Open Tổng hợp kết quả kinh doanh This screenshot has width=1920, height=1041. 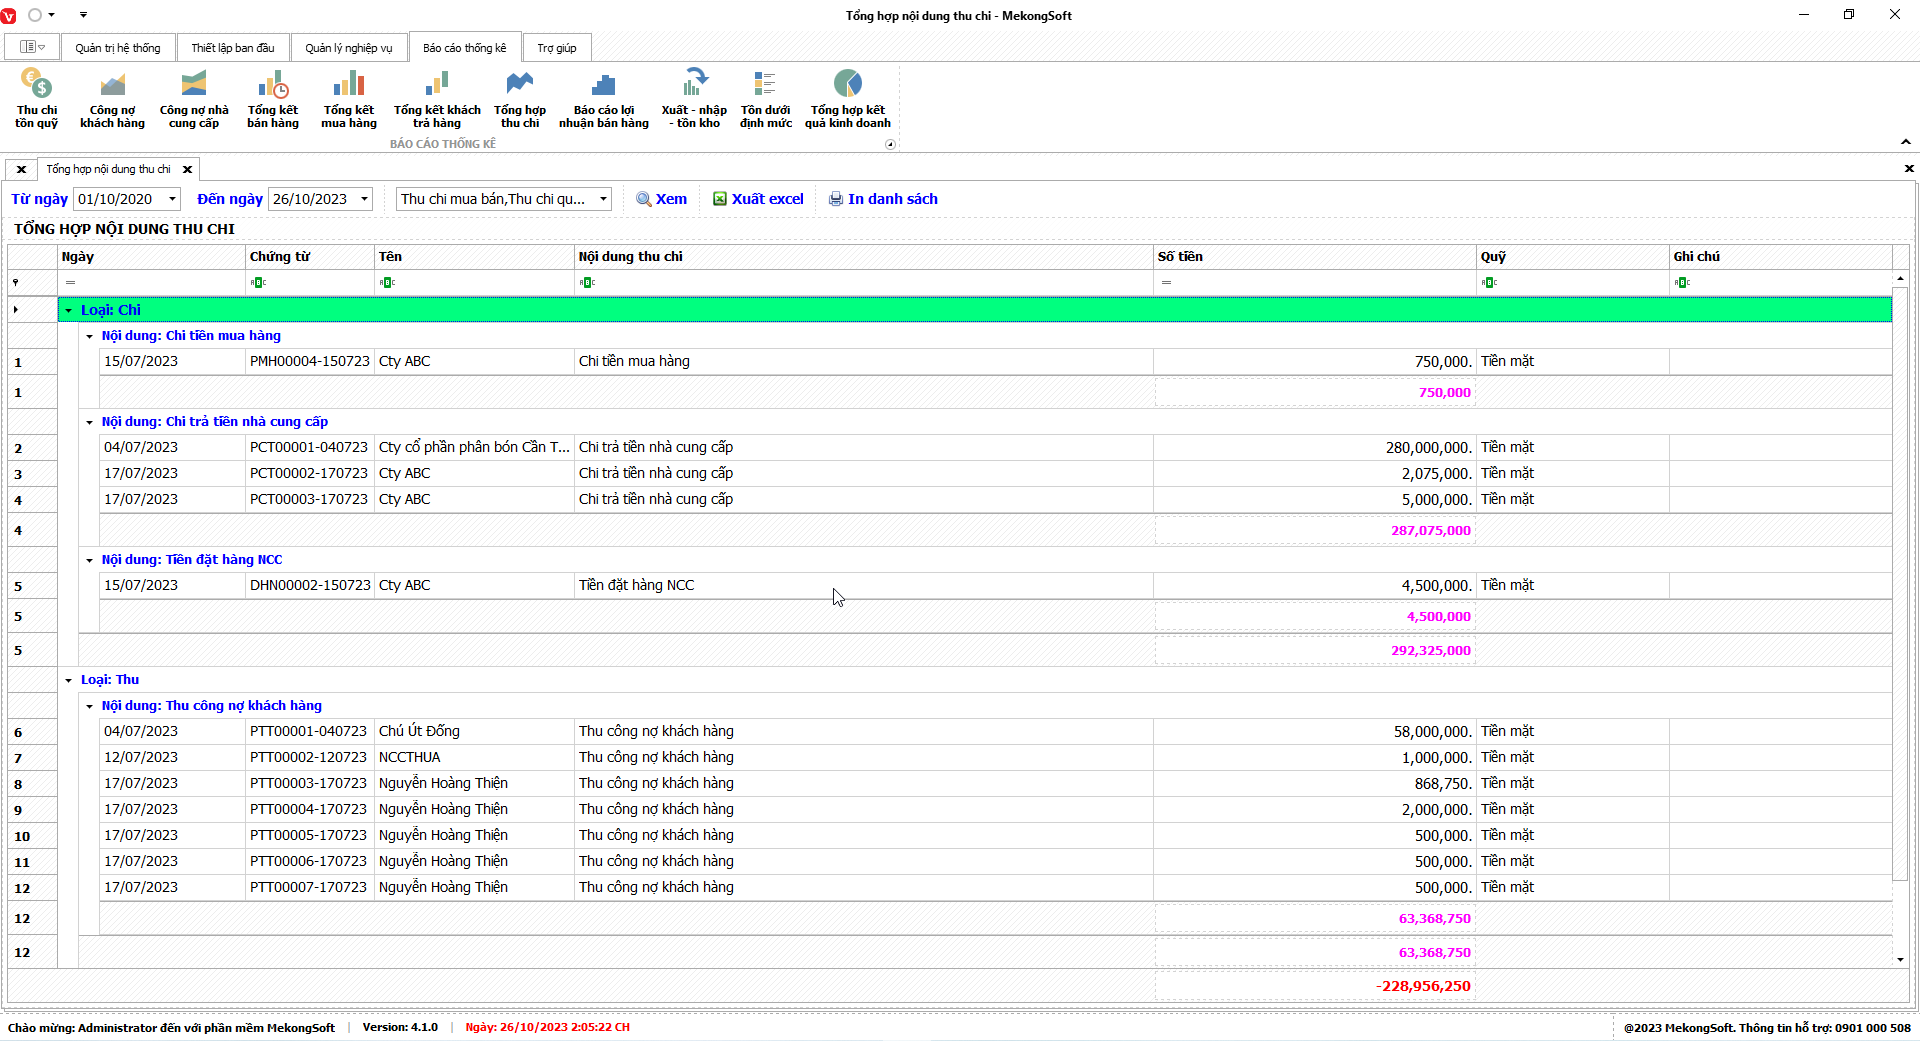[847, 98]
